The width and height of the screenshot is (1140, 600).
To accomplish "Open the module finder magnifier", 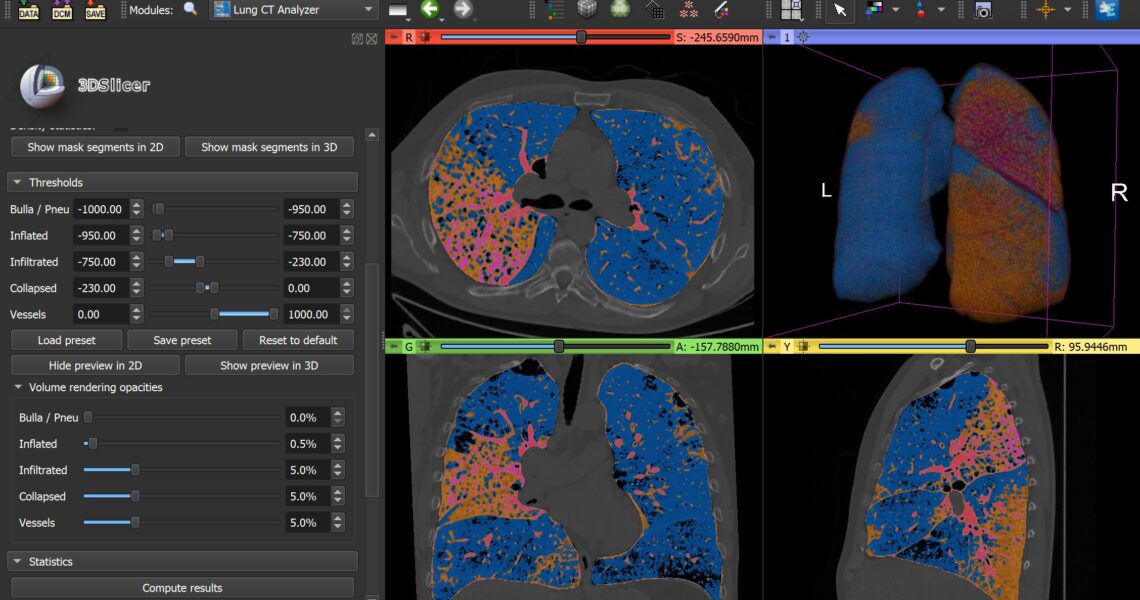I will coord(190,10).
